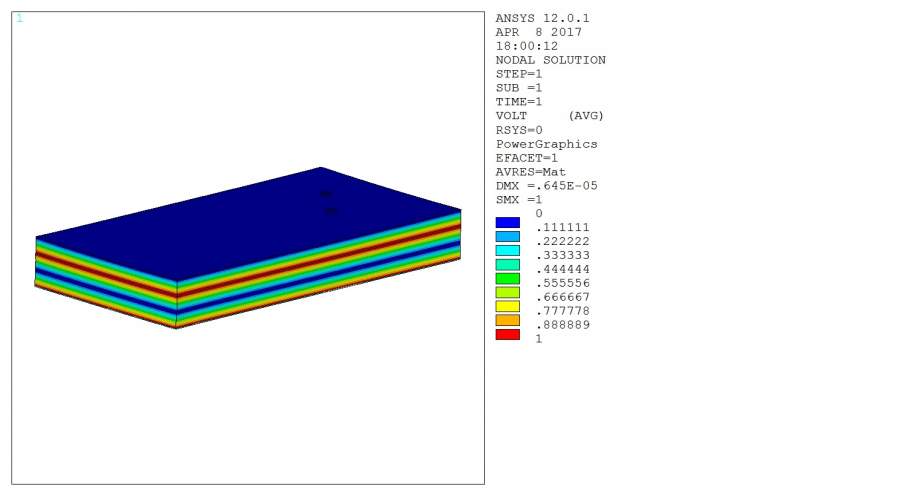Screen dimensions: 900x496
Task: Click the legend value '.555556'
Action: pyautogui.click(x=562, y=283)
